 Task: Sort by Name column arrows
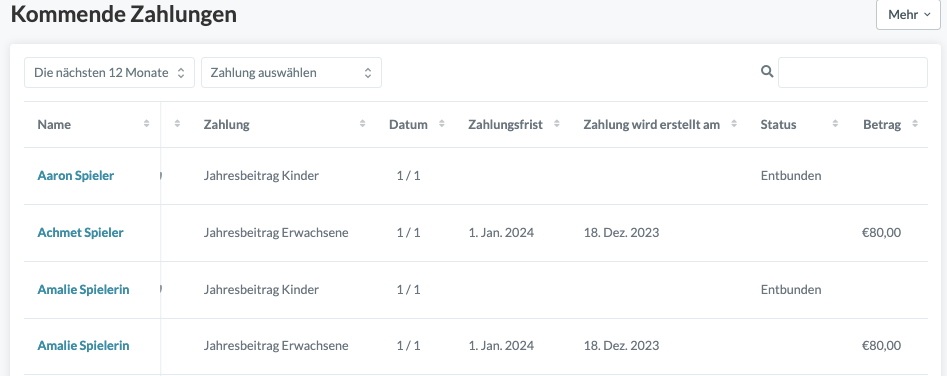tap(146, 124)
